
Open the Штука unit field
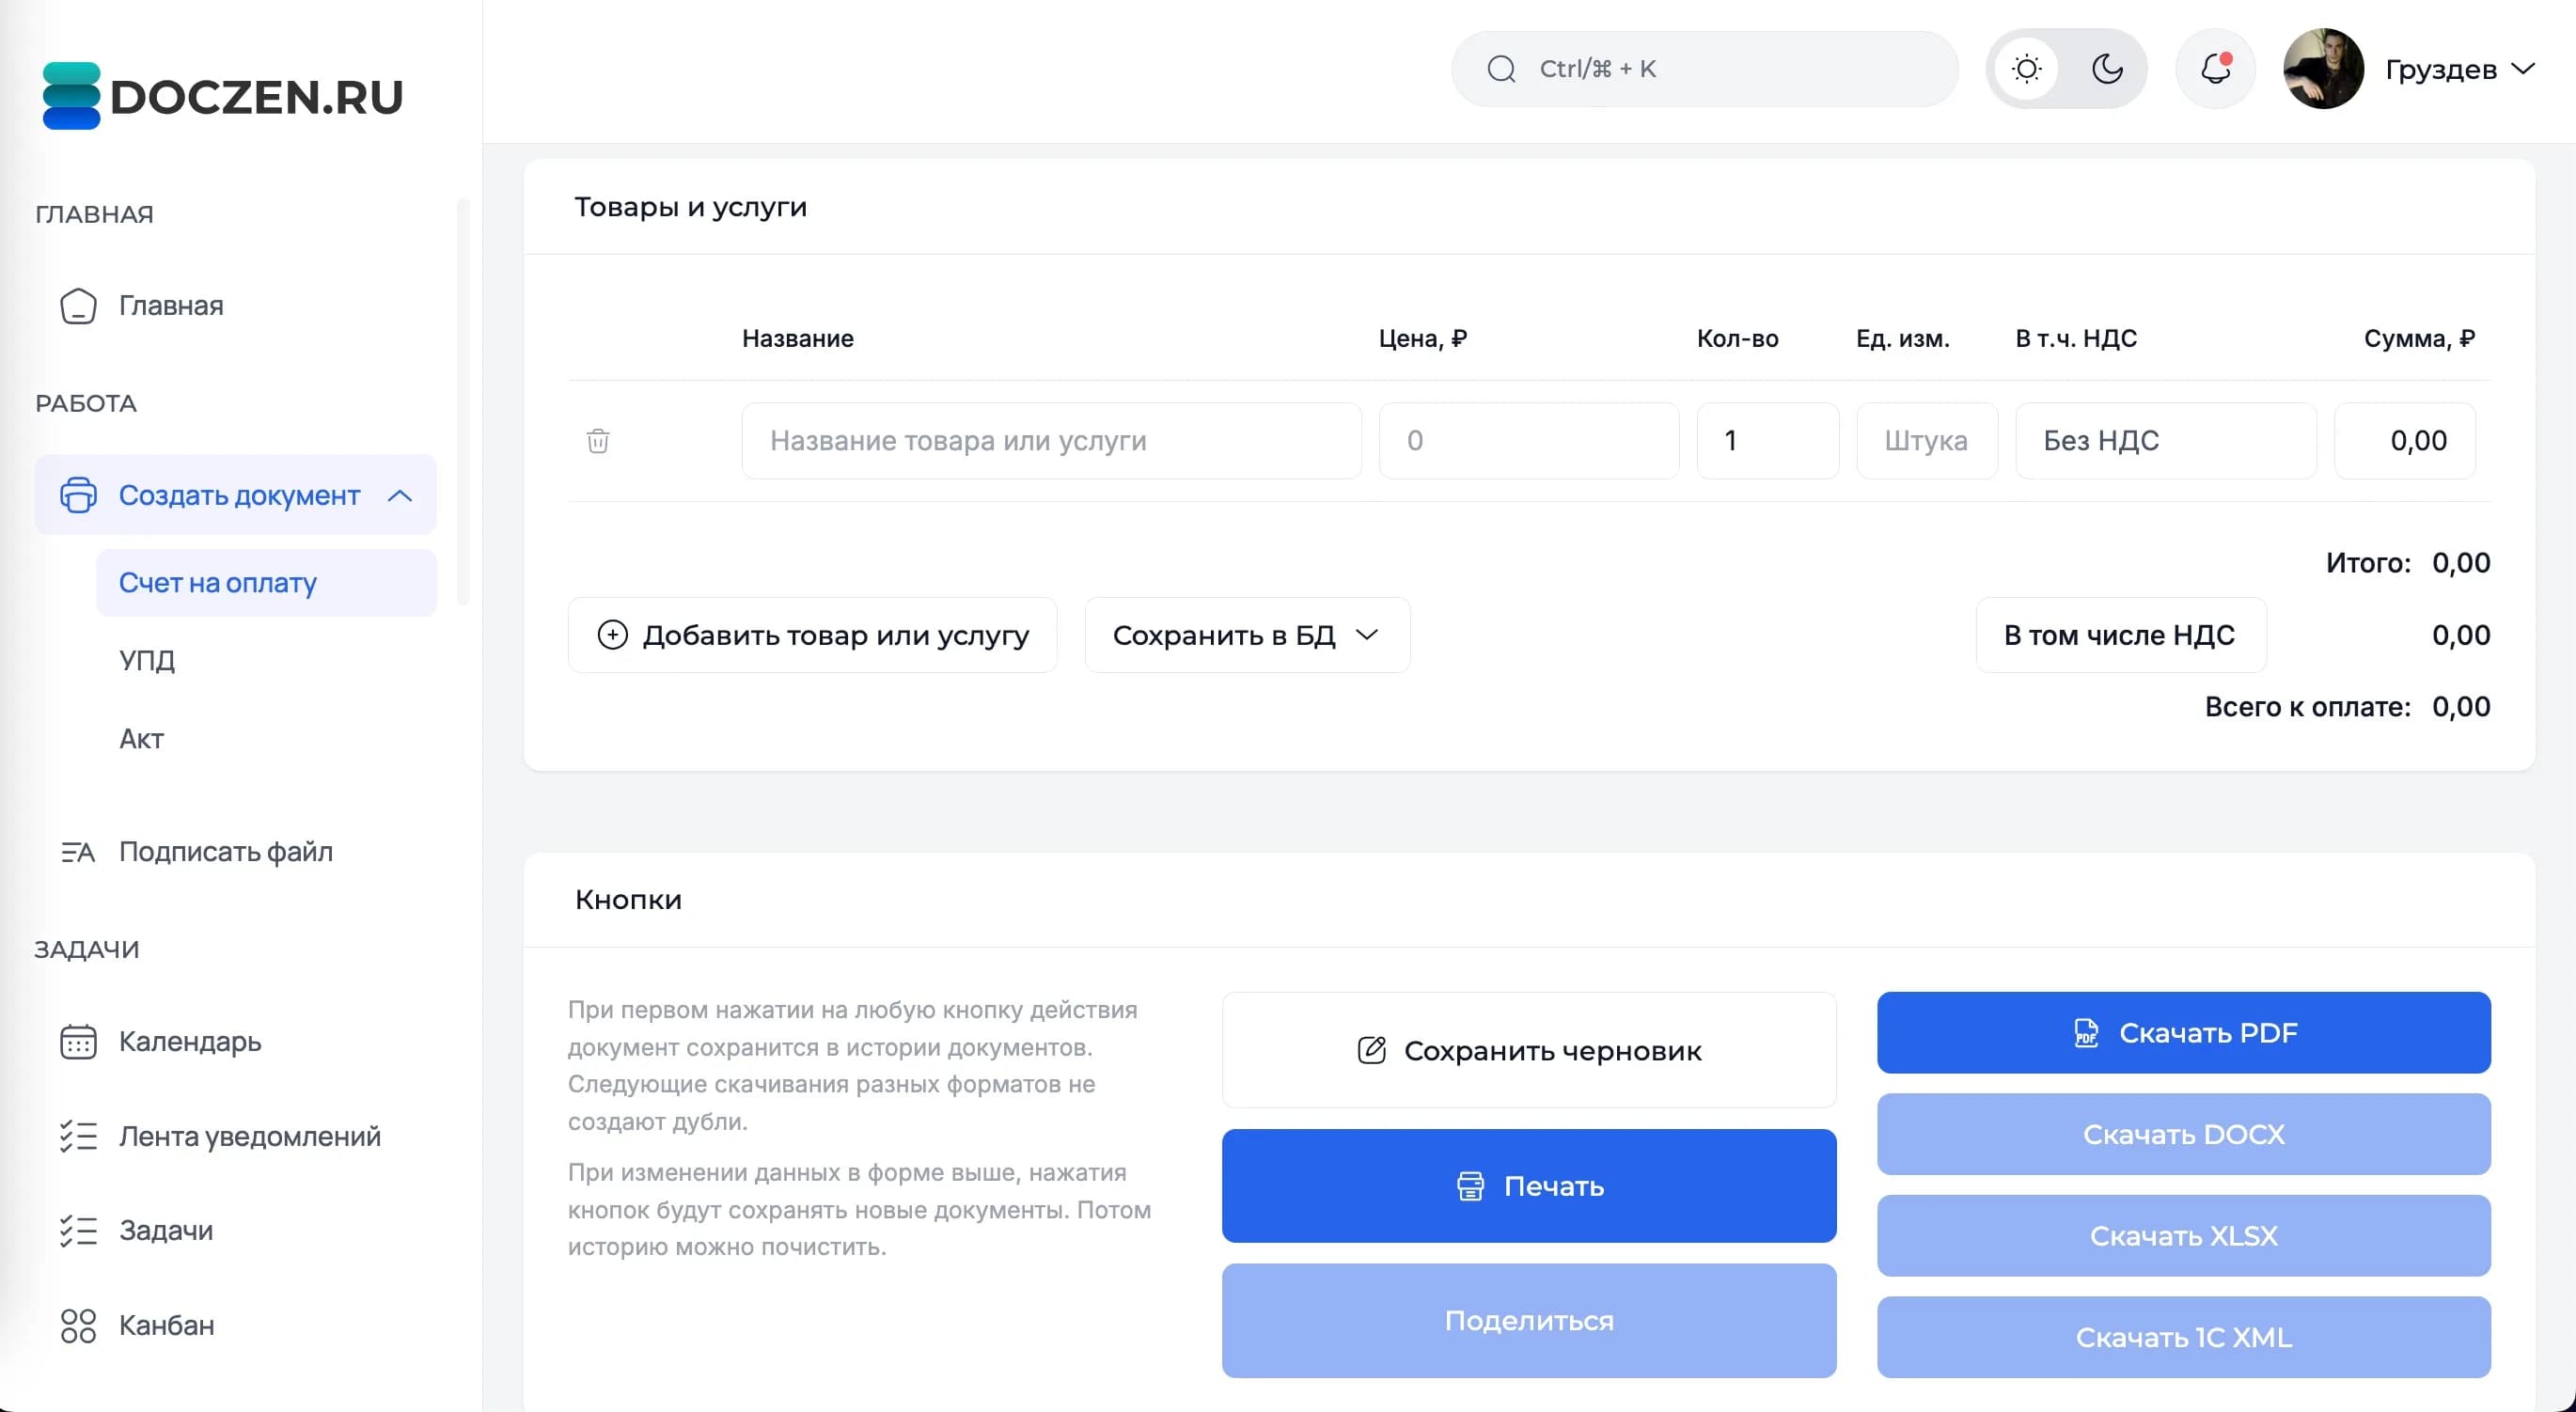1927,440
